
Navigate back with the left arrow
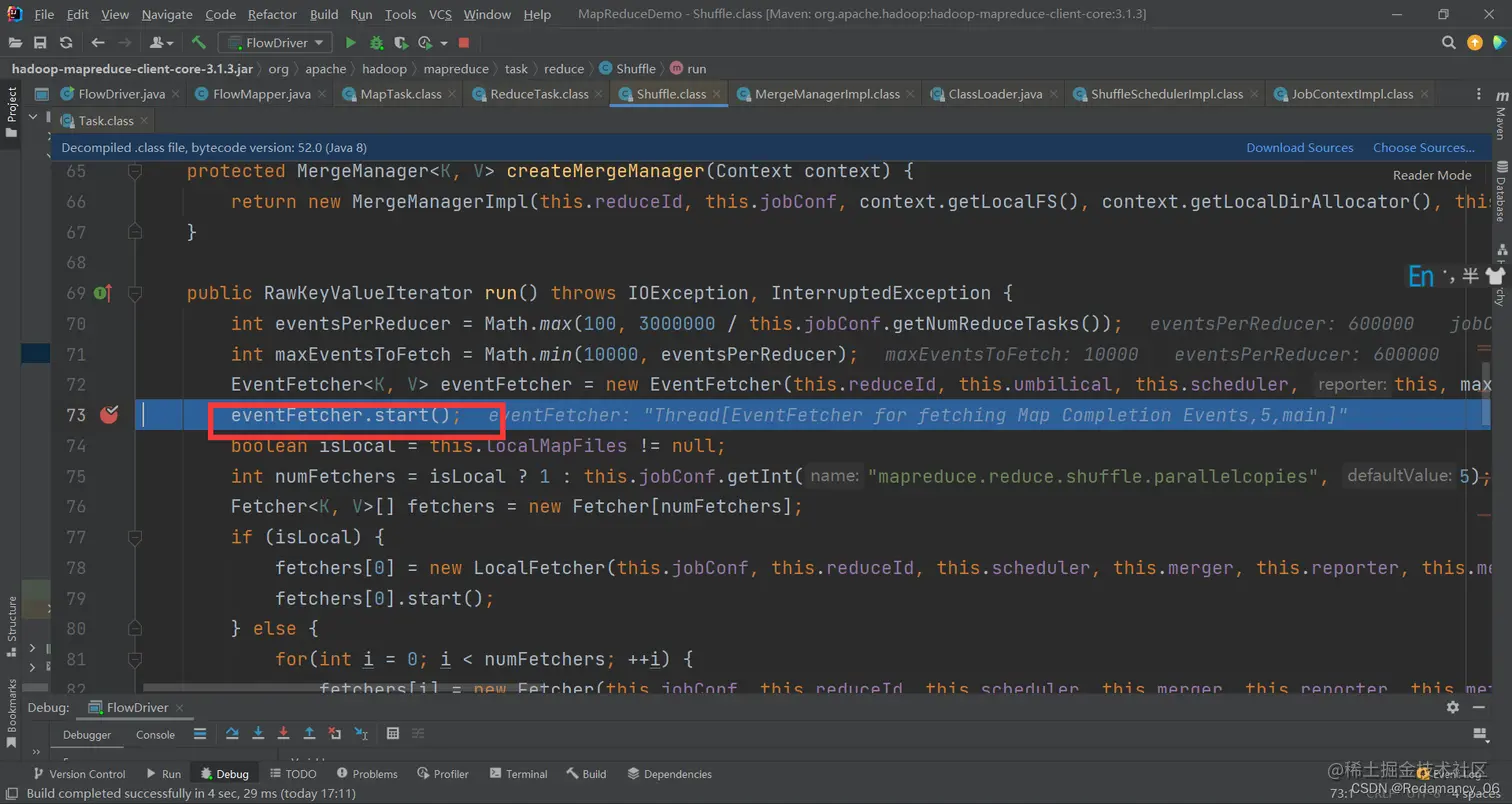click(x=98, y=43)
